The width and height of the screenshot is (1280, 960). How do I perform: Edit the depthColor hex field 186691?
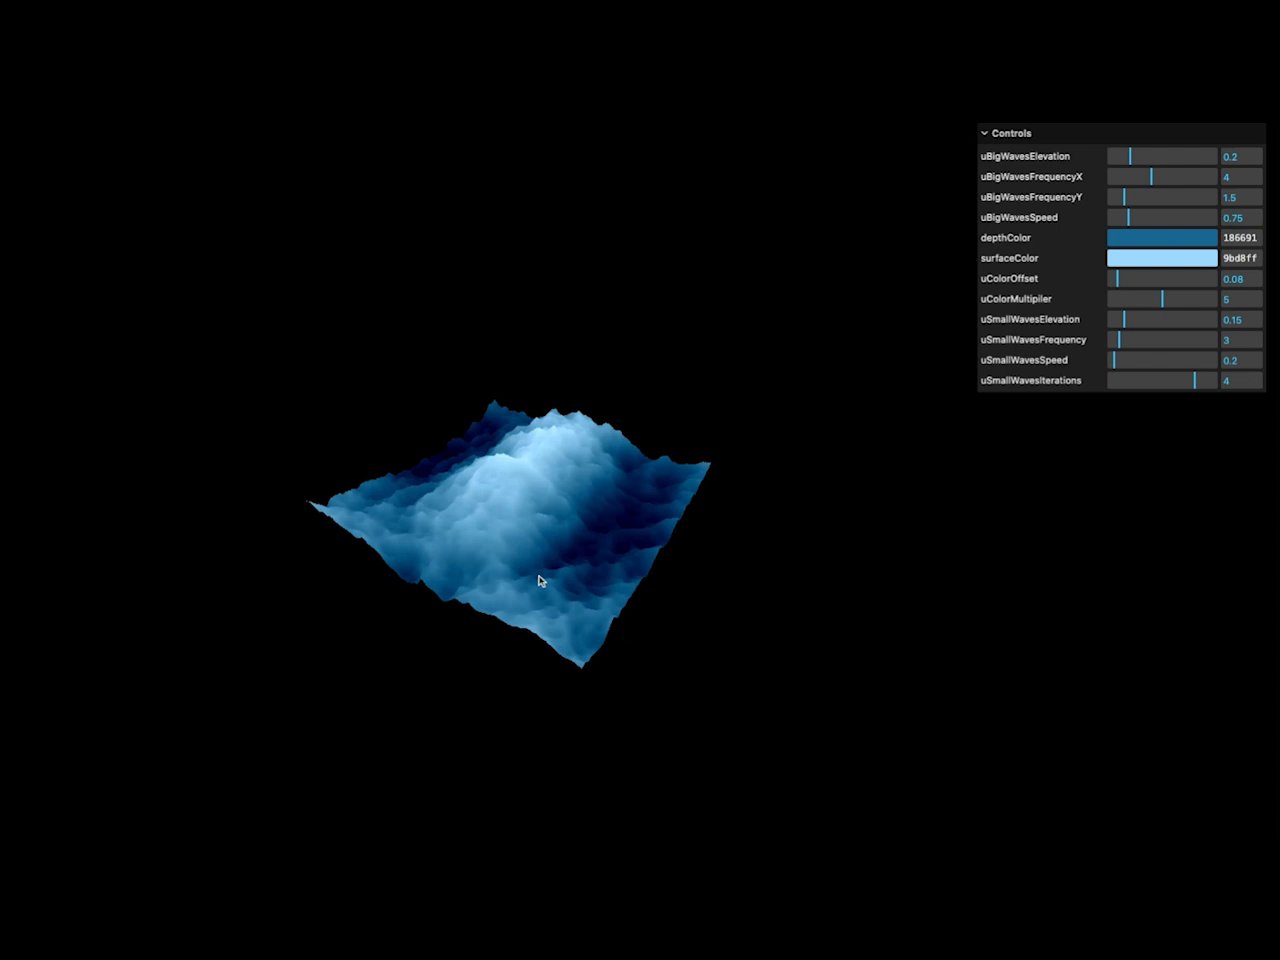(1240, 237)
